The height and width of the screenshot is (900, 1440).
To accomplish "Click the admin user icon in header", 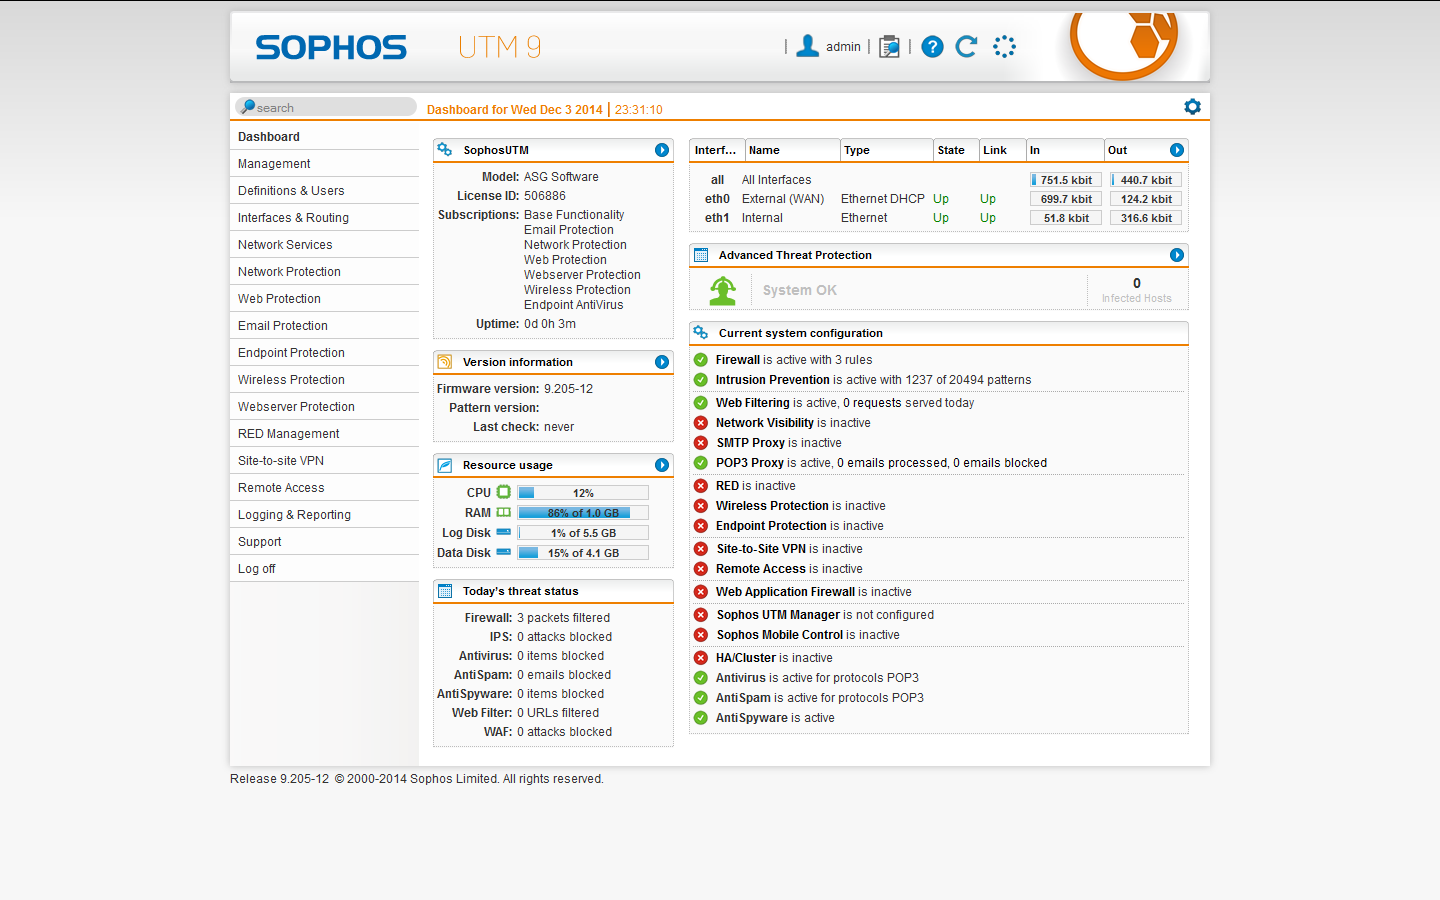I will 808,46.
